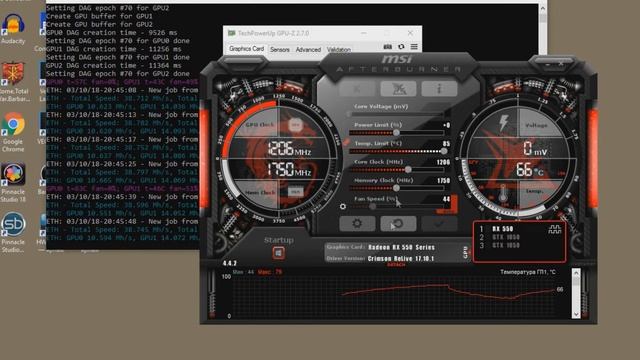Viewport: 640px width, 360px height.
Task: Open the Rome Total War Barbarian shortcut
Action: coord(14,82)
